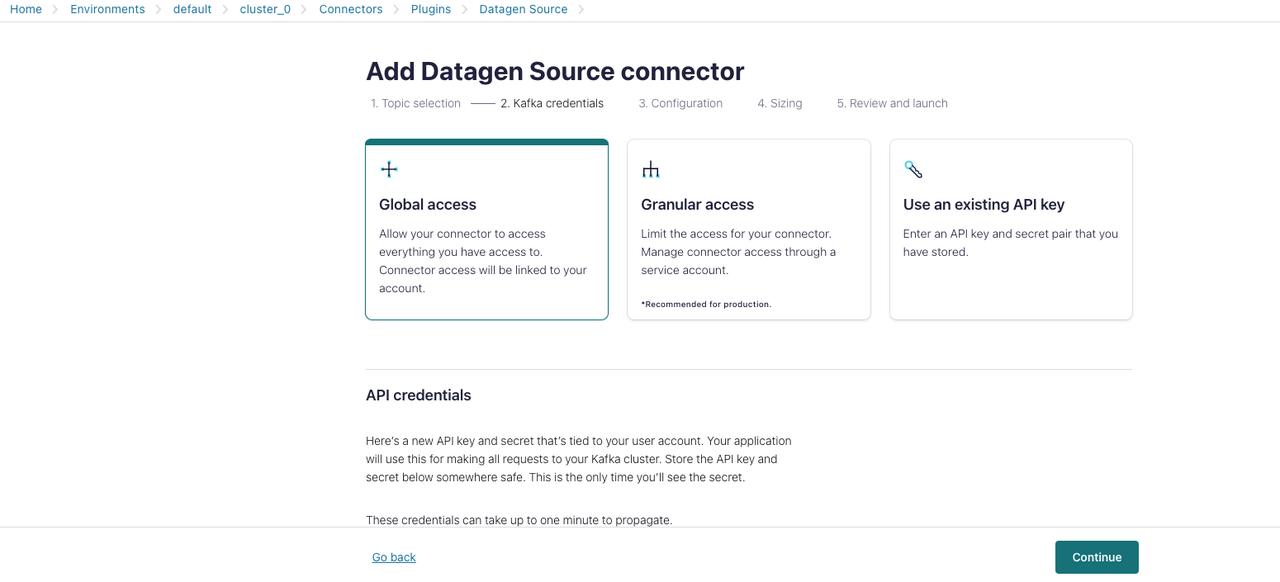Select step 2 Kafka credentials

click(552, 103)
